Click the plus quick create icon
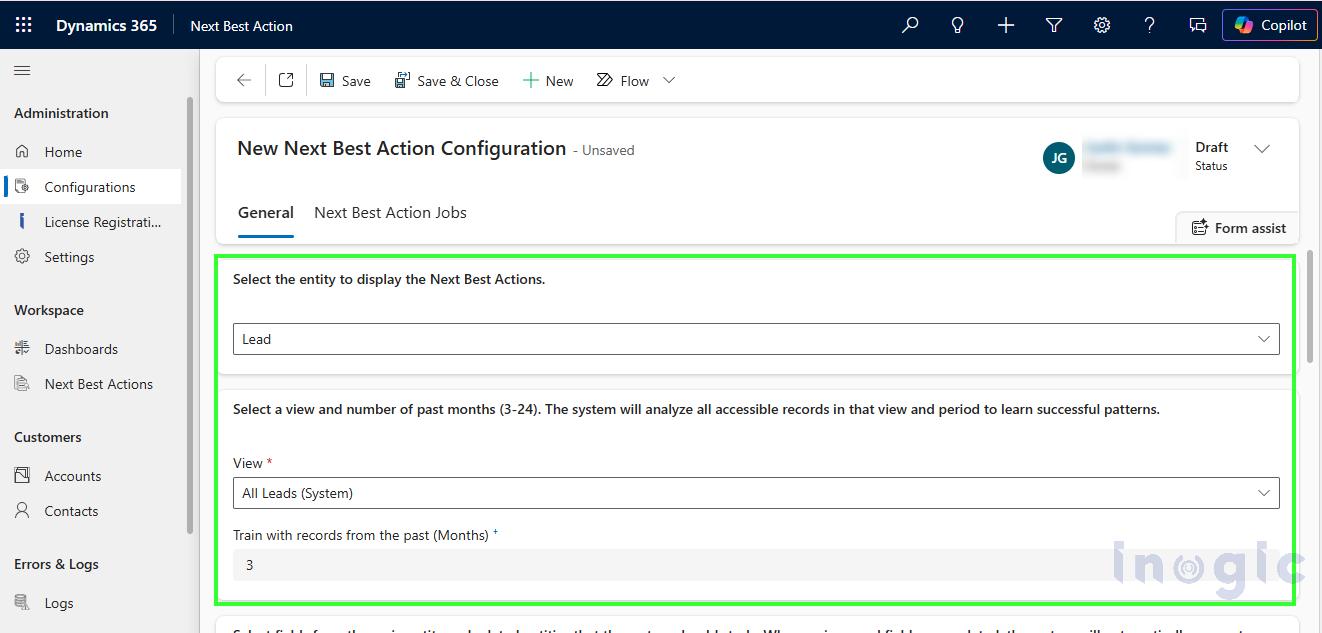Screen dimensions: 1322x633 pyautogui.click(x=1005, y=26)
